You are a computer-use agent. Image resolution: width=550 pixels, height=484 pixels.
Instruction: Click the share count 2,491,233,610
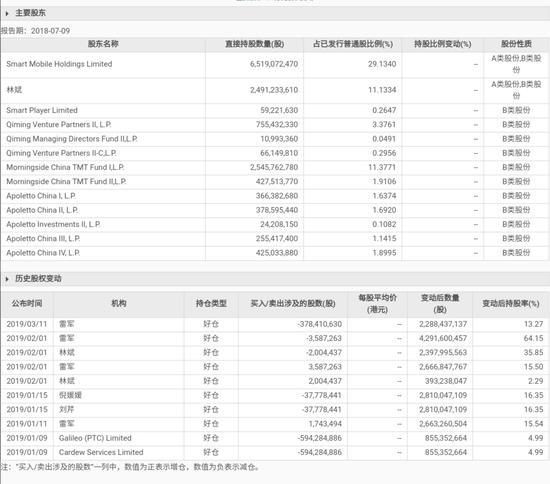[274, 90]
